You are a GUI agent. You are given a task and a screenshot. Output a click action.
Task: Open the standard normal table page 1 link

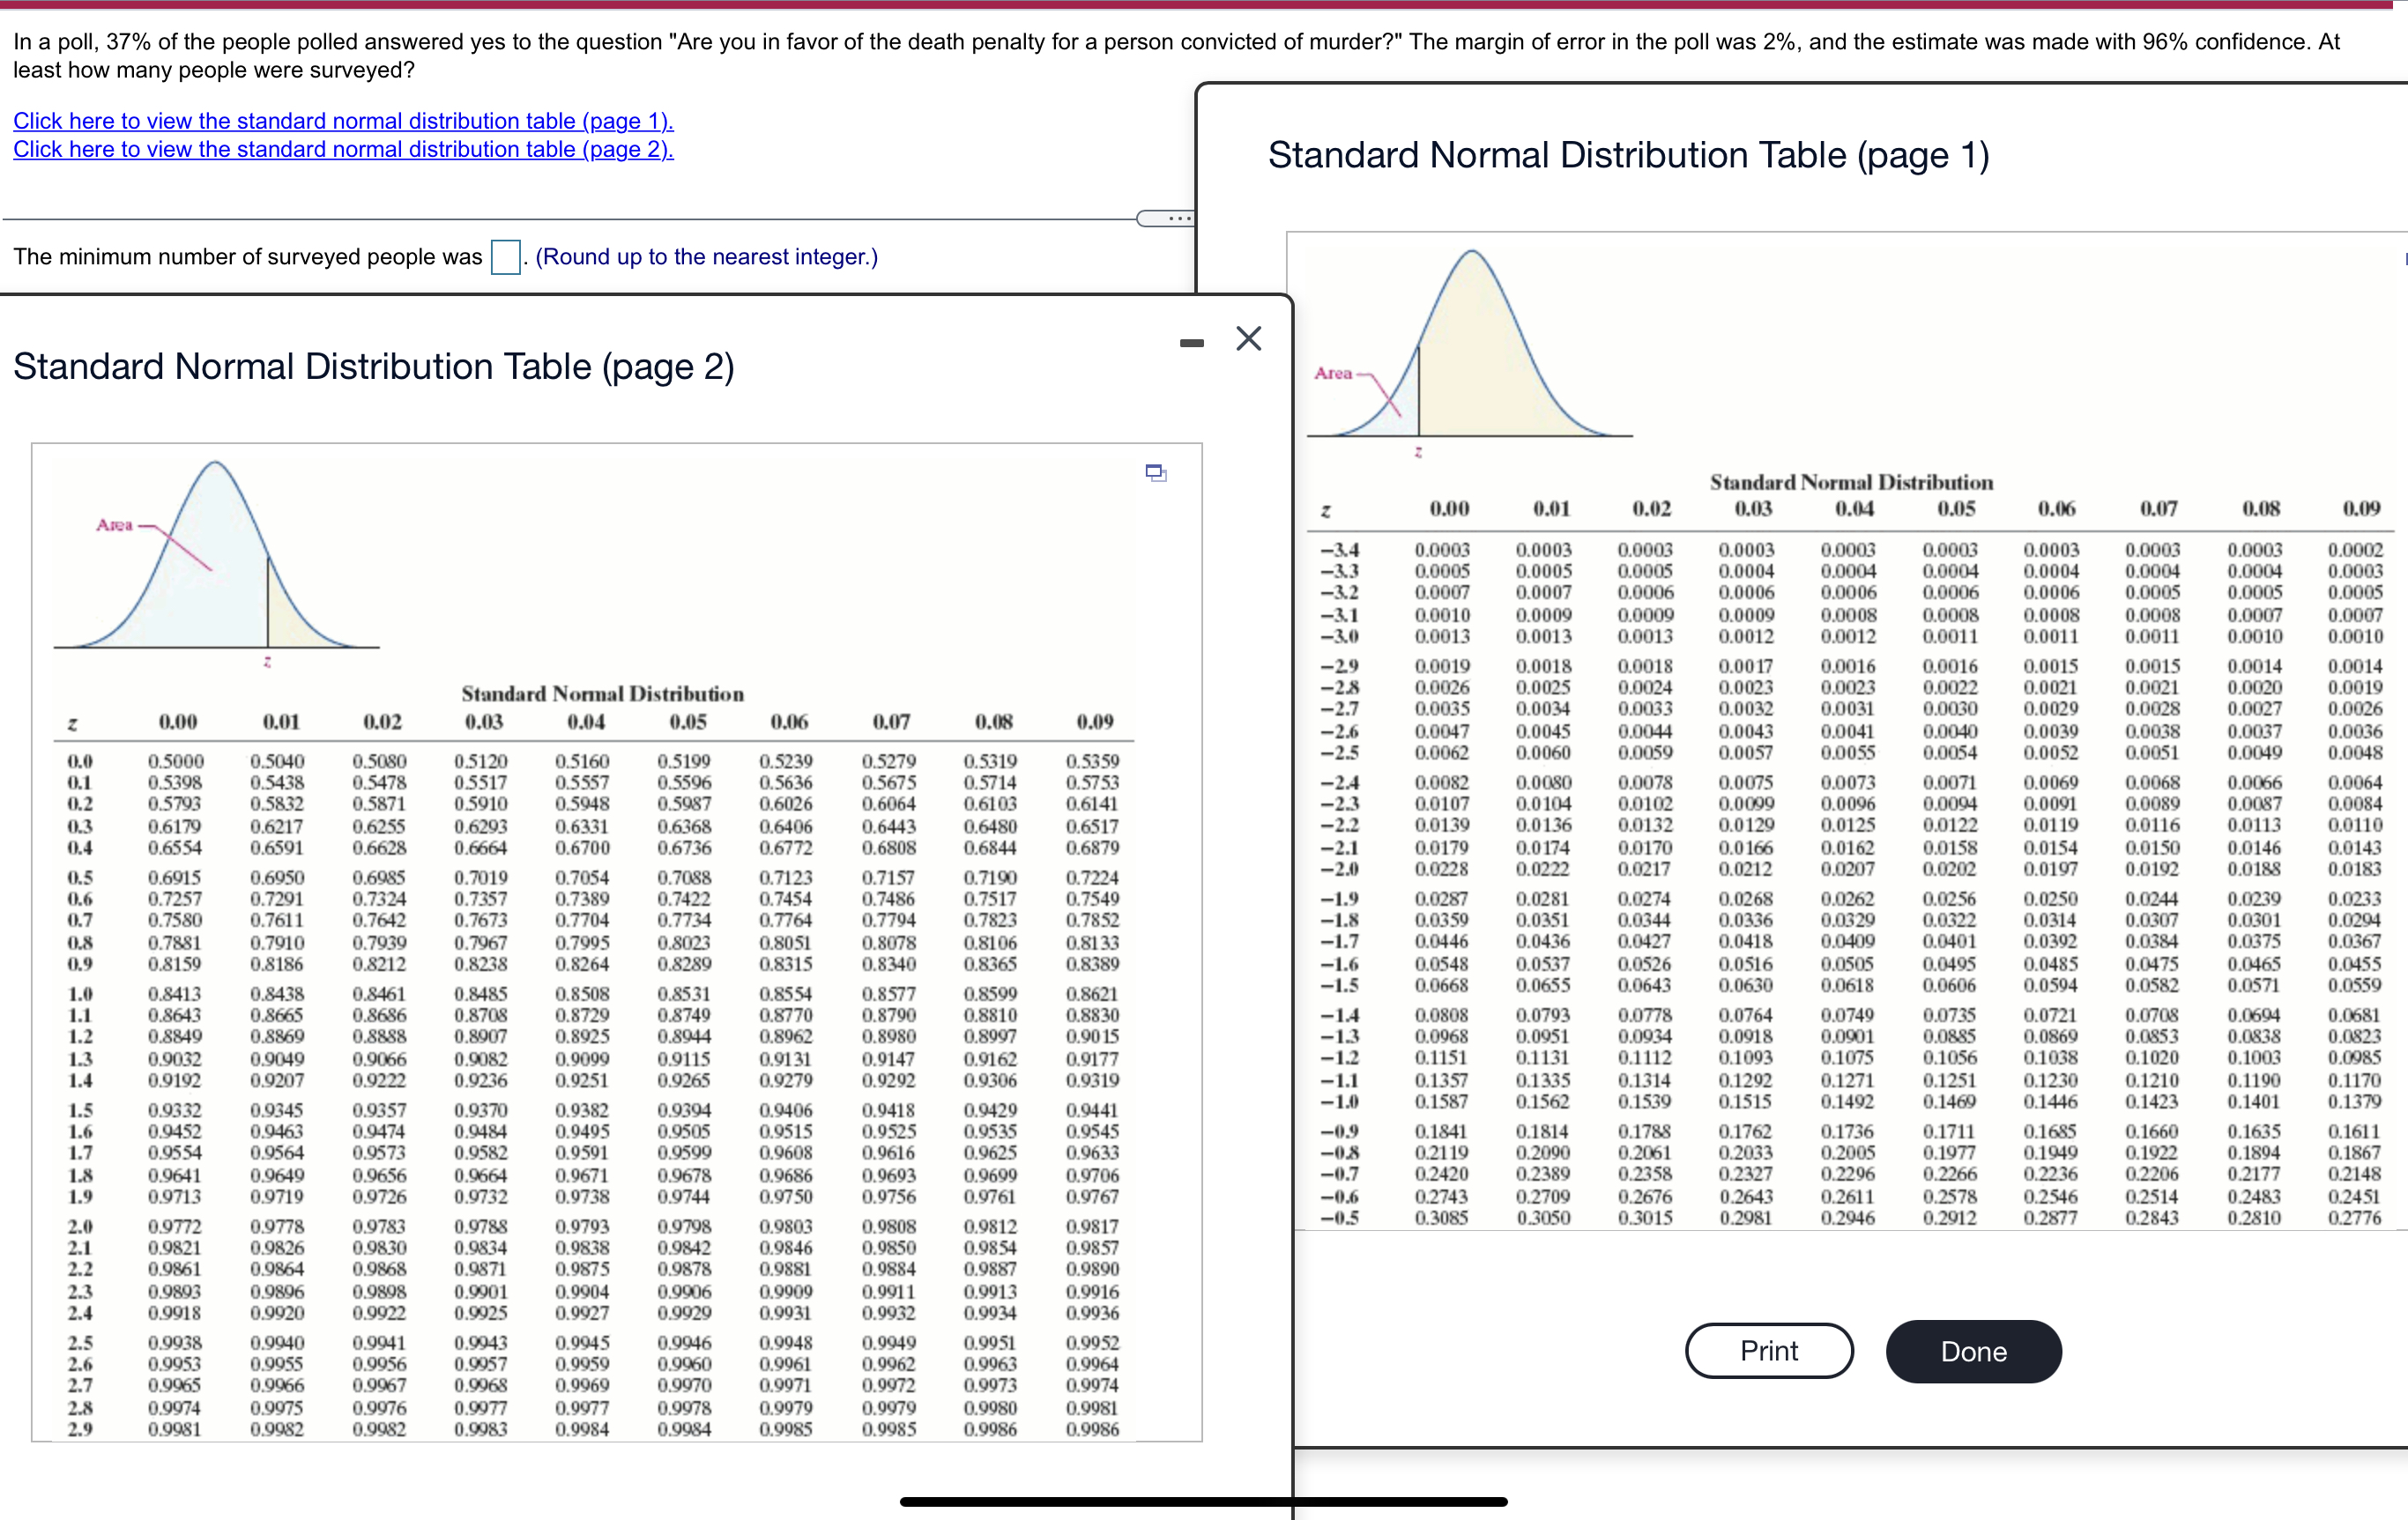343,121
